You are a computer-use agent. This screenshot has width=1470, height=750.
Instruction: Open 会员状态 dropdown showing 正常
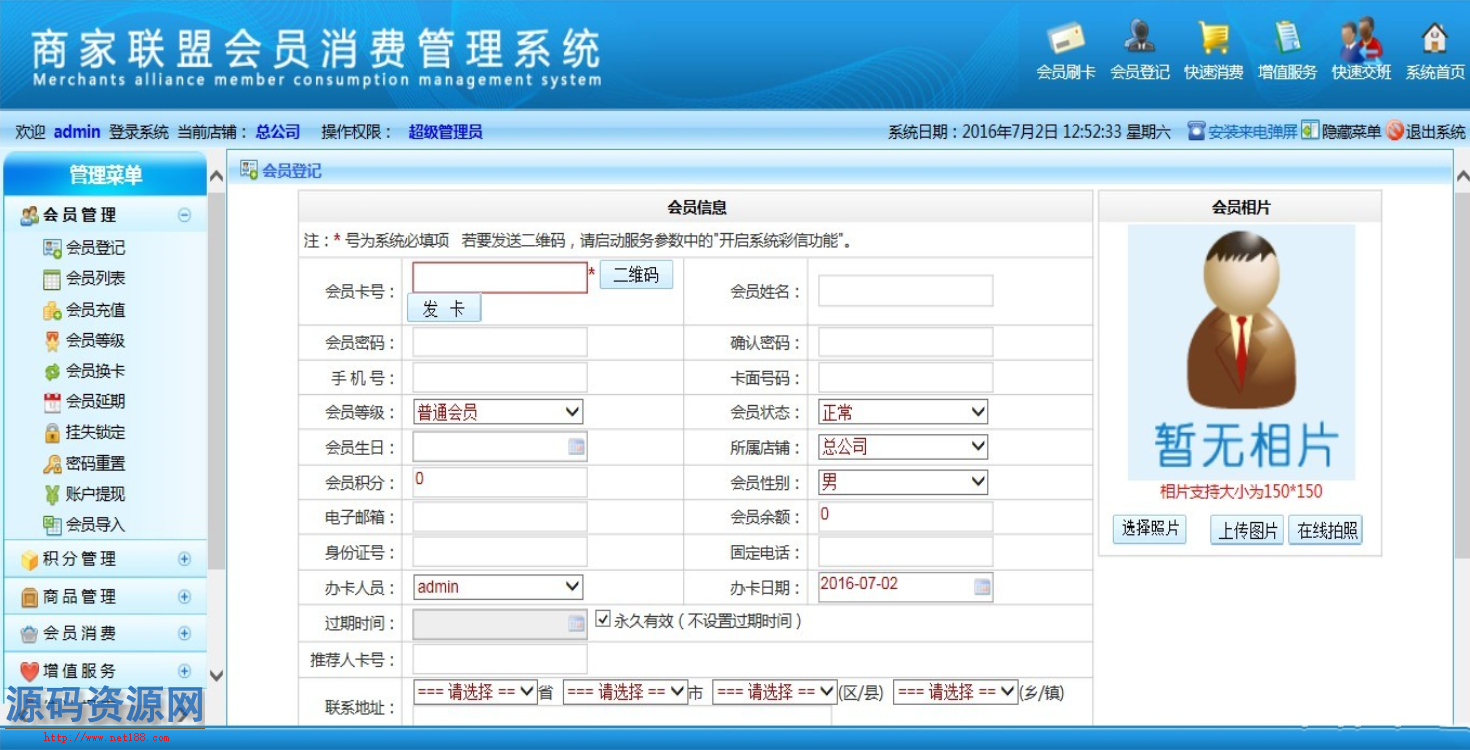click(903, 412)
